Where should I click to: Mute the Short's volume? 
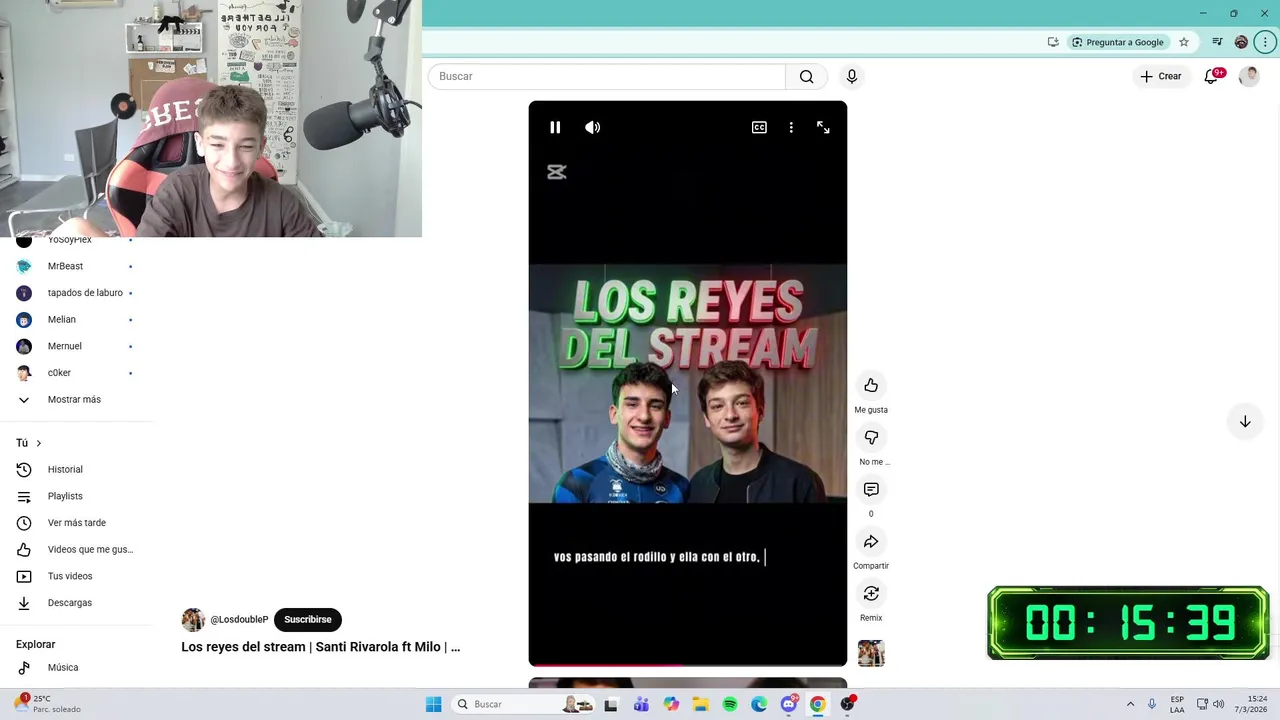click(x=593, y=127)
